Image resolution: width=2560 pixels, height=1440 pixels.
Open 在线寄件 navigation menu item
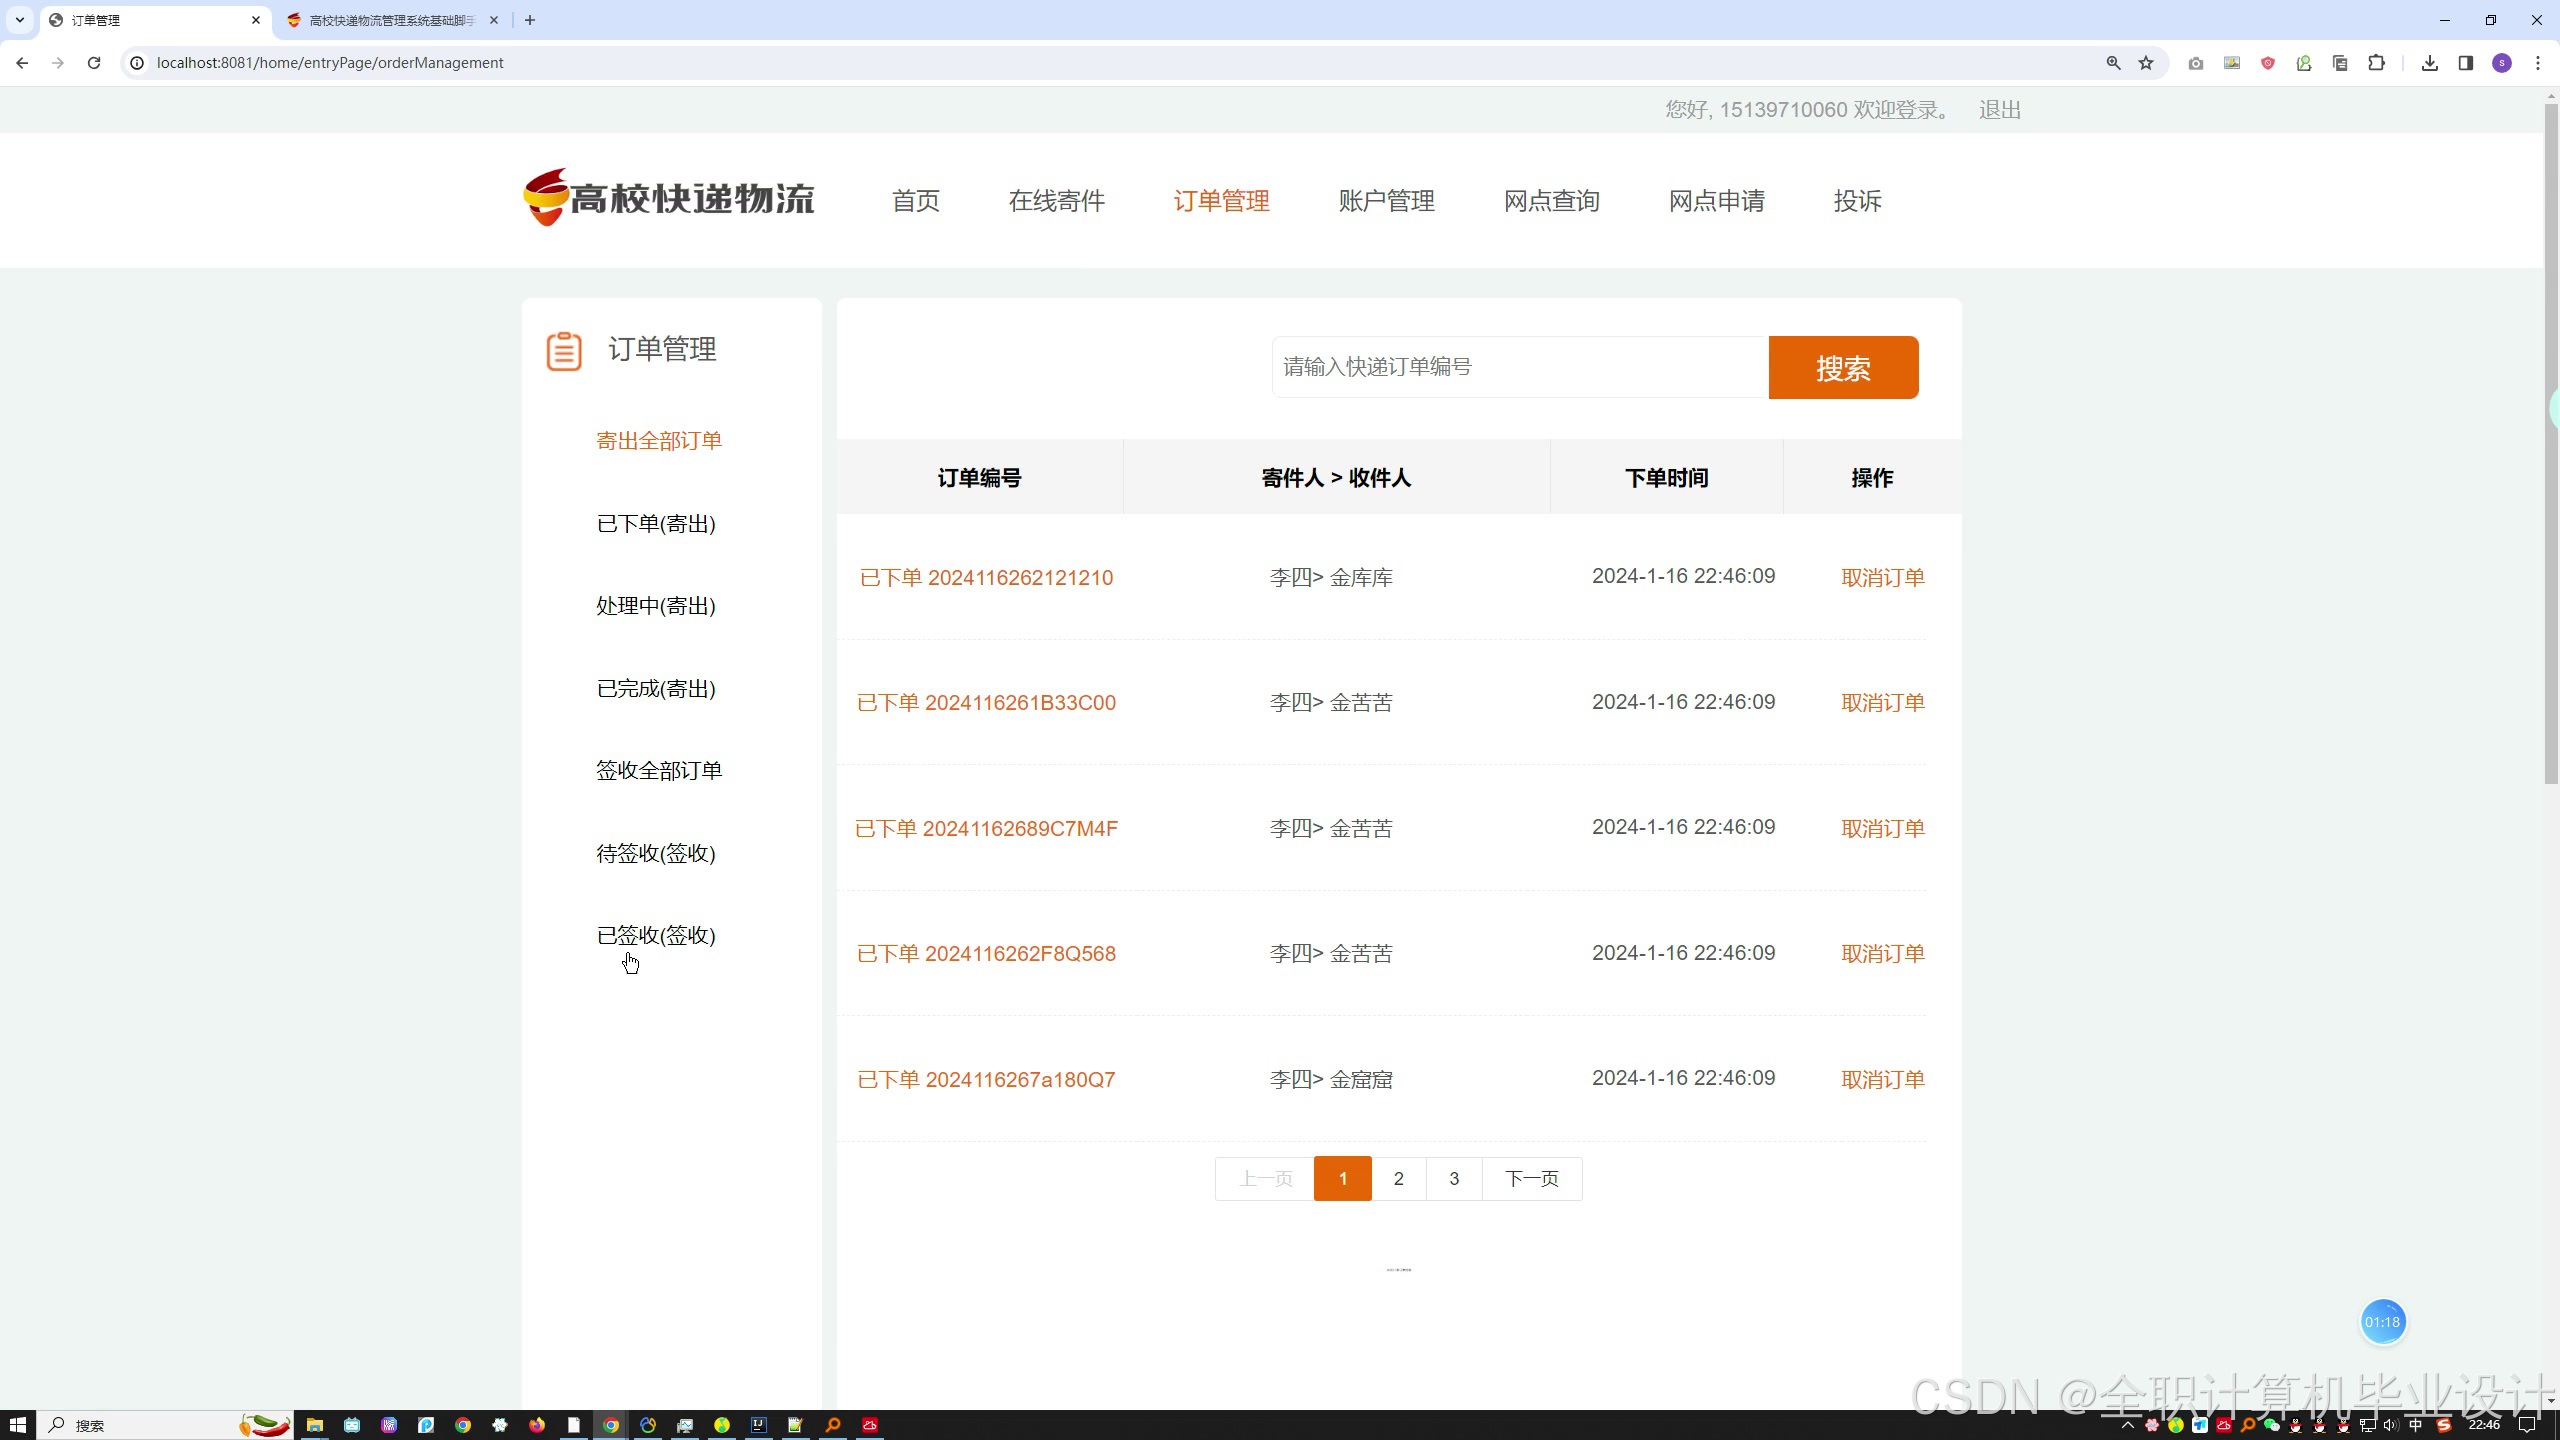pos(1056,201)
